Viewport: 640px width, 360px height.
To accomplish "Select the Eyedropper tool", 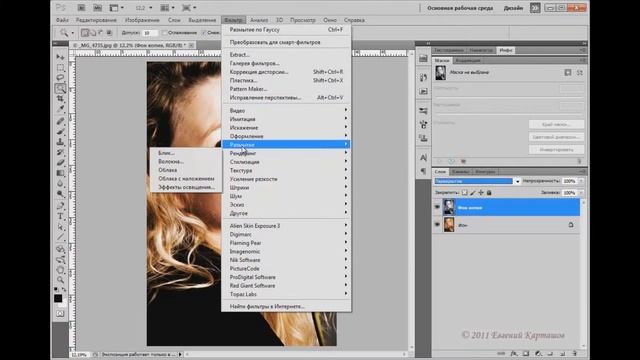I will (60, 109).
